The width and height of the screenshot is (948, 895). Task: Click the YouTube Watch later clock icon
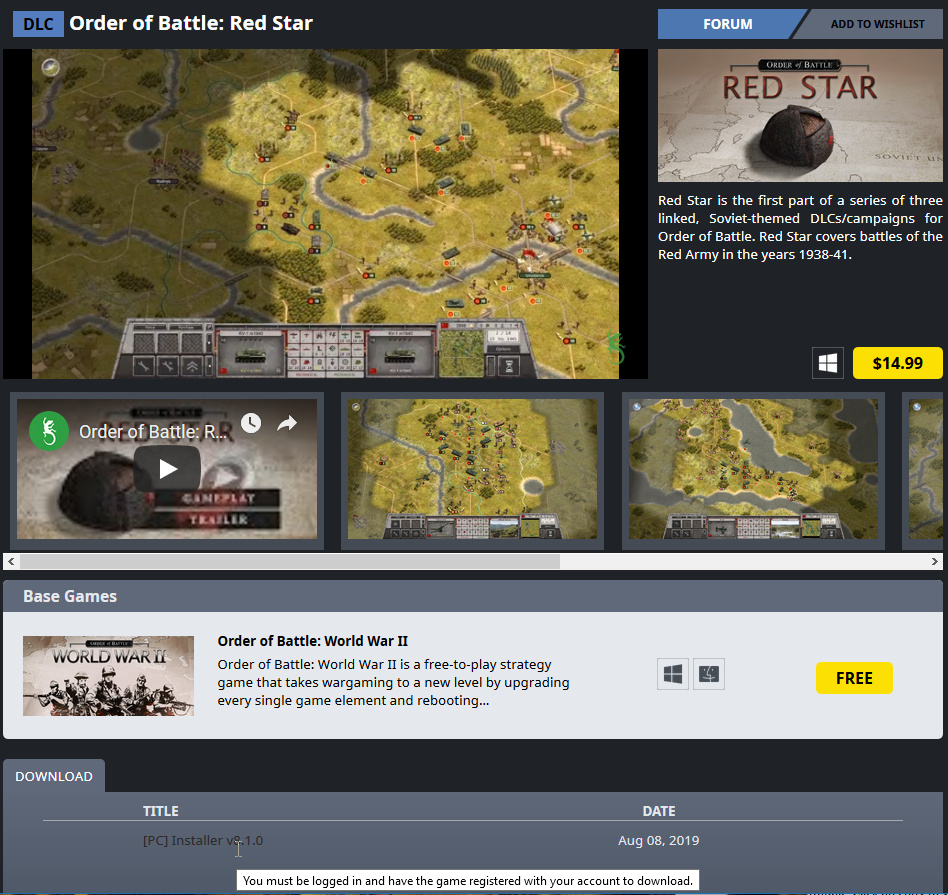click(250, 423)
